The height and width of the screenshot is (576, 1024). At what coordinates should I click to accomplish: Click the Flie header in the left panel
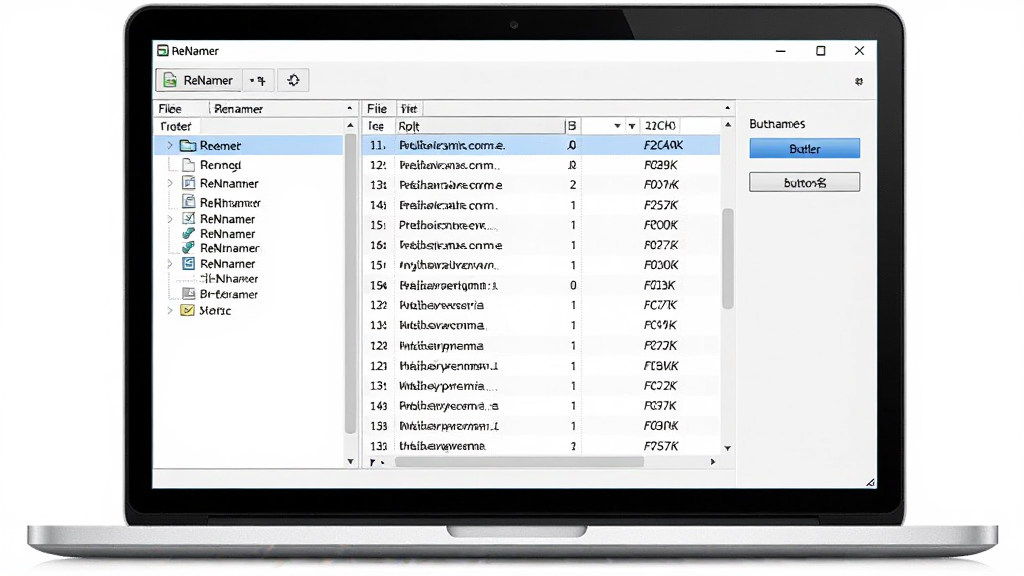click(170, 108)
